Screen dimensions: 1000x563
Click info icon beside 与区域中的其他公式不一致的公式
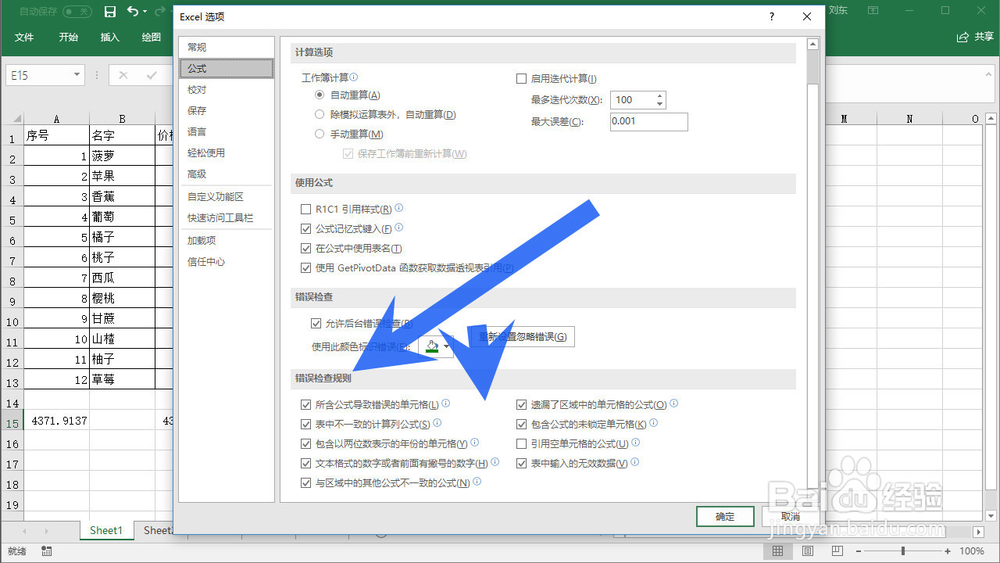[x=477, y=482]
